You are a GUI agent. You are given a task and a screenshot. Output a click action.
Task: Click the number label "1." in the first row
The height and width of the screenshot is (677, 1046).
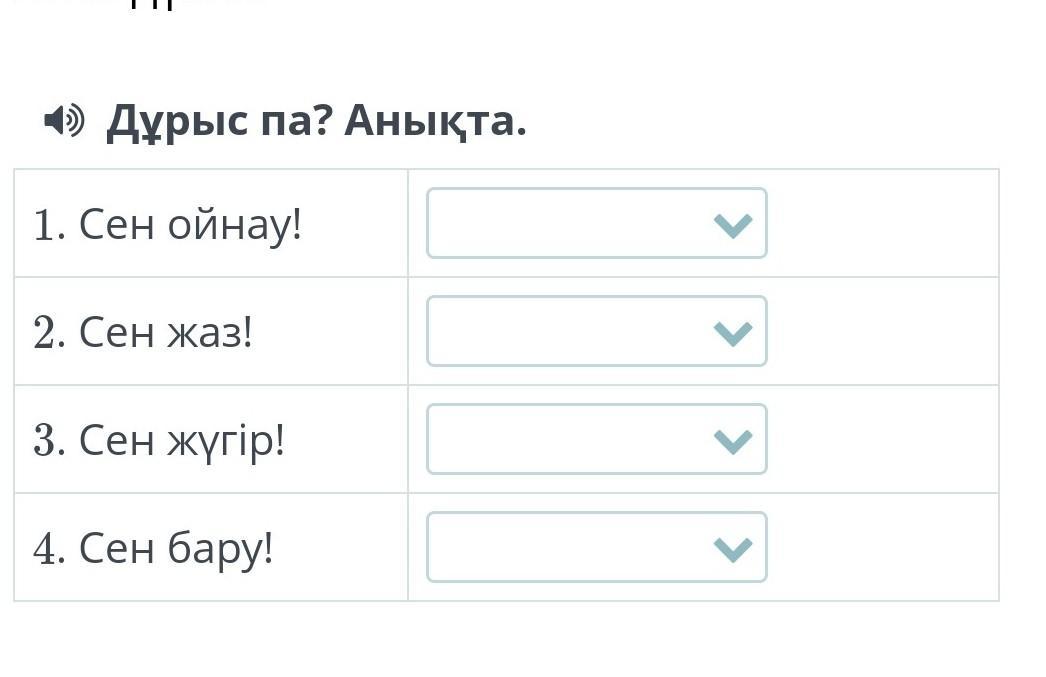tap(49, 225)
